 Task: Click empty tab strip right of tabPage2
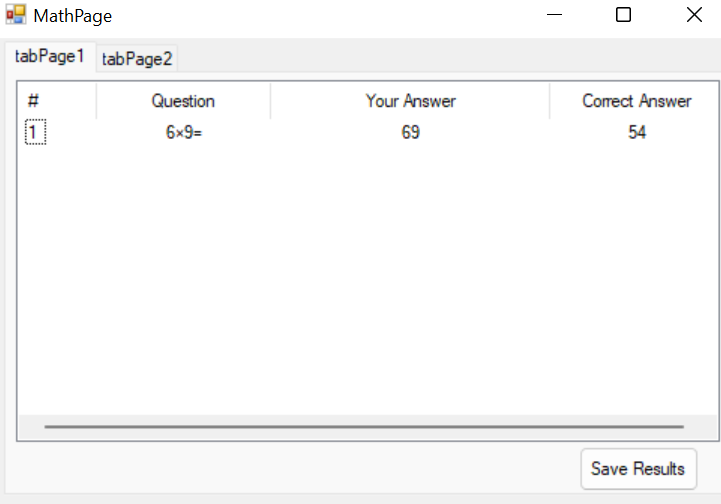[450, 59]
